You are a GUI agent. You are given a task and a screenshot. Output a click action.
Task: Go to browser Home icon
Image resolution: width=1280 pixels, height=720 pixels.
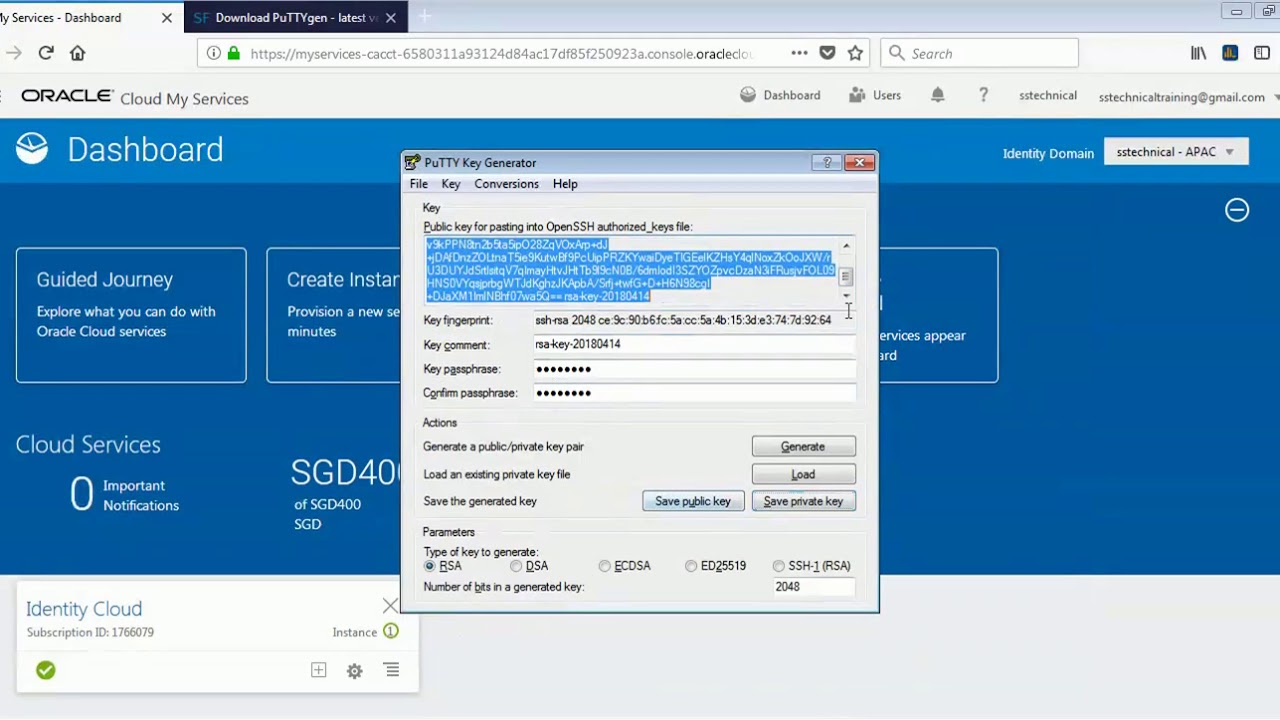(x=77, y=53)
